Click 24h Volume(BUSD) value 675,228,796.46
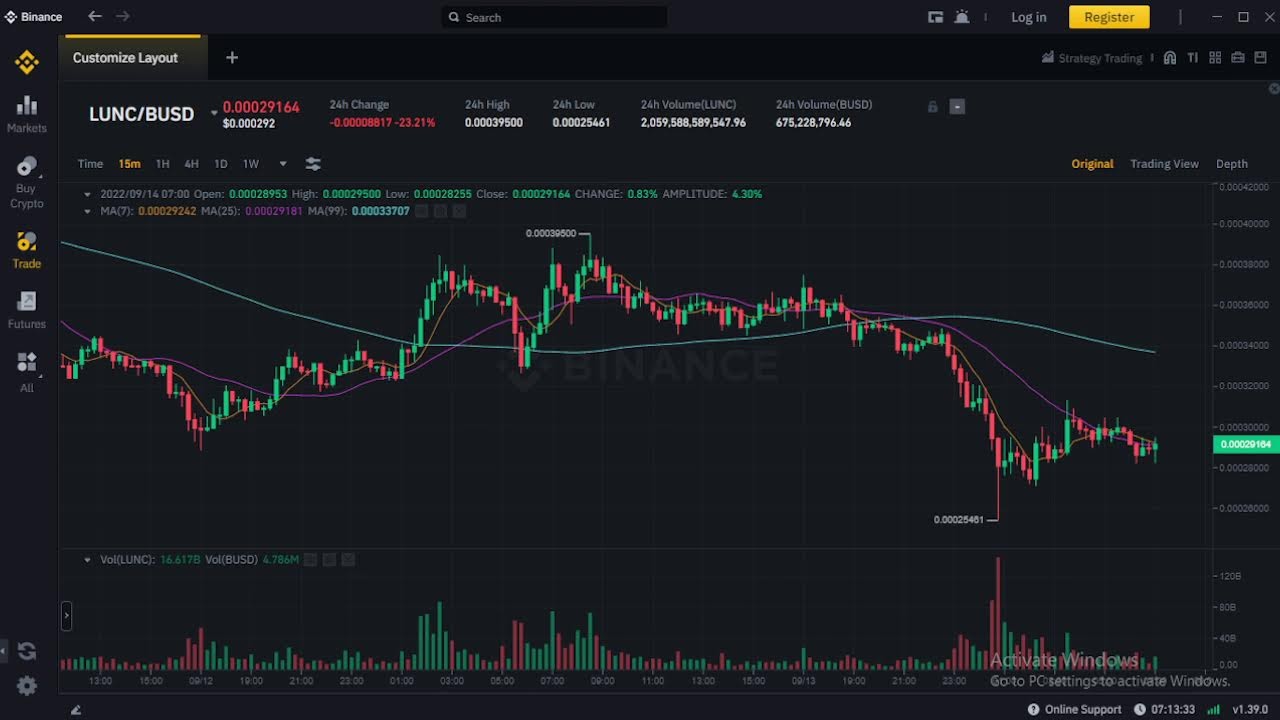 pos(813,123)
